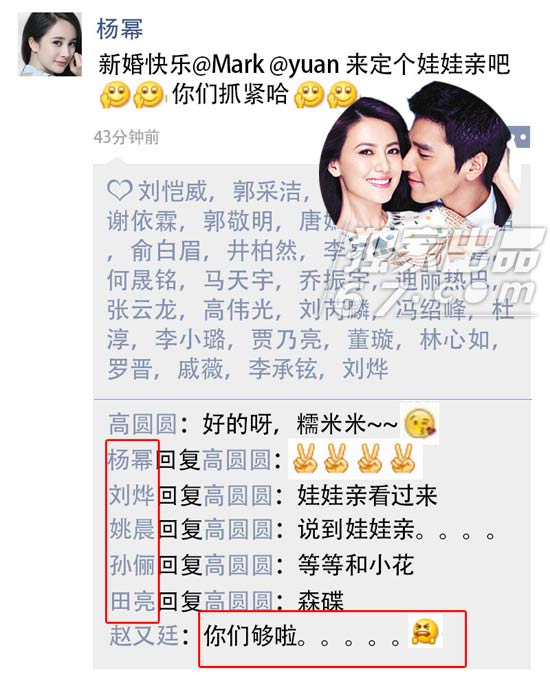The width and height of the screenshot is (550, 688).
Task: Open commenter 姚晨 in the replies
Action: point(132,529)
